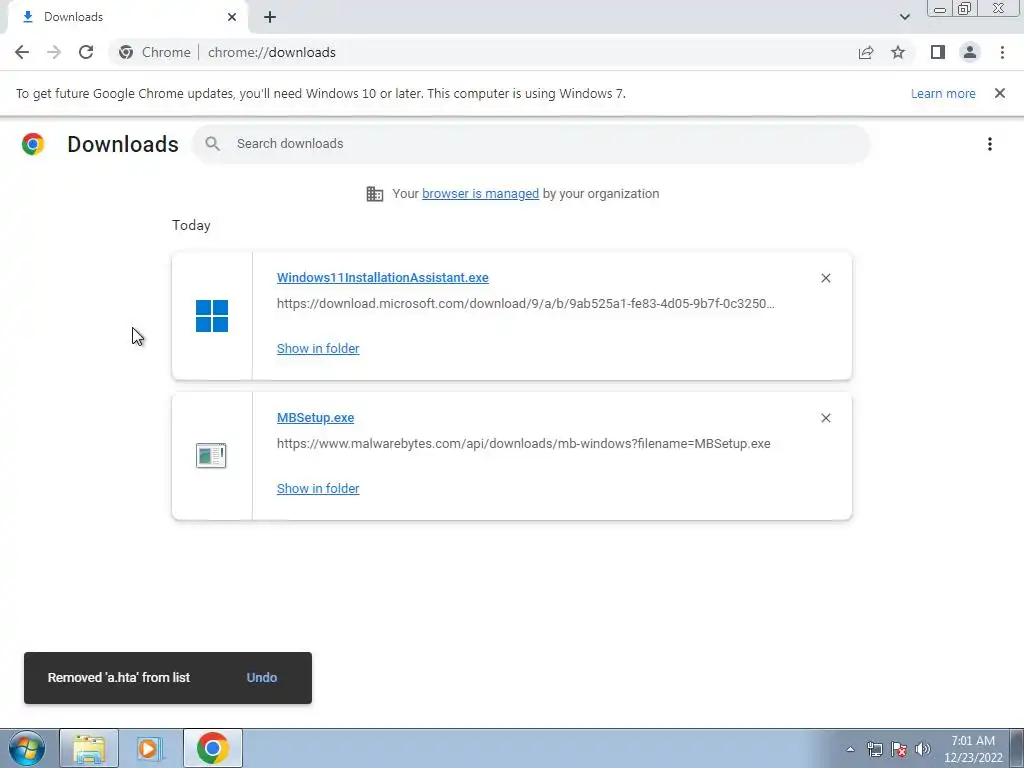Go back using the browser back arrow
This screenshot has height=768, width=1024.
[22, 52]
